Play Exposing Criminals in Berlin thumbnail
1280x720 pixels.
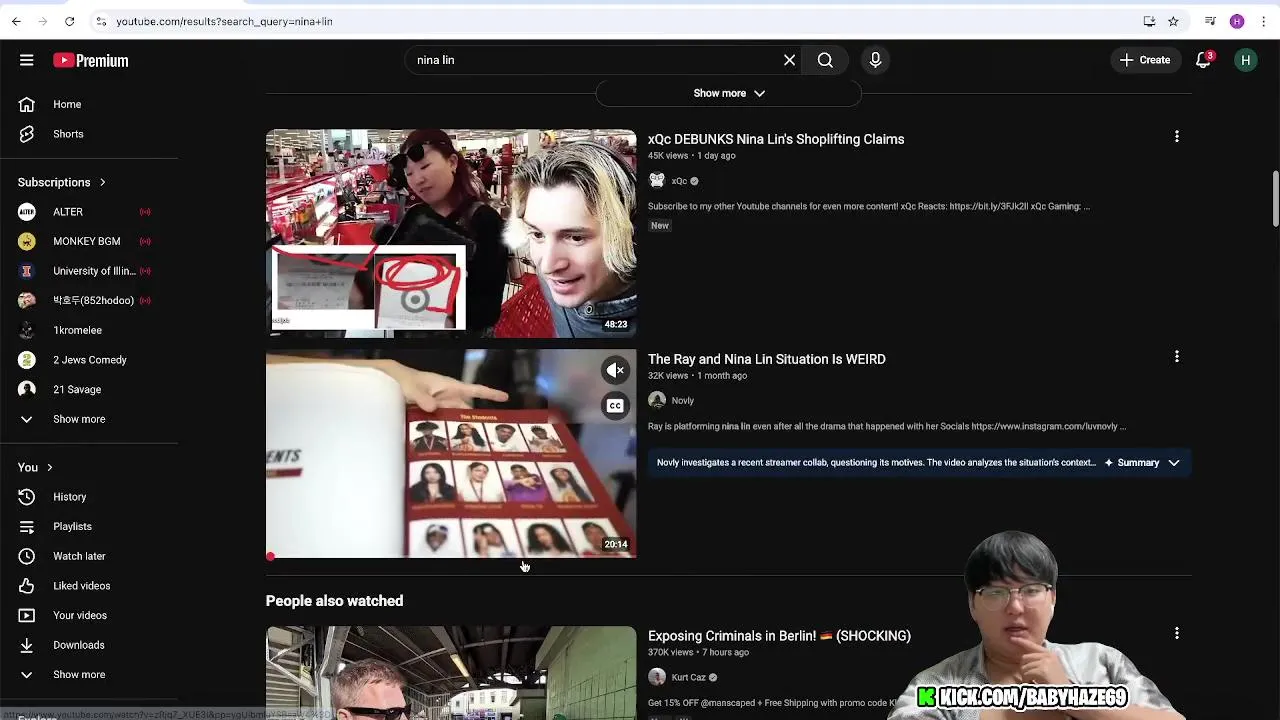click(x=451, y=673)
